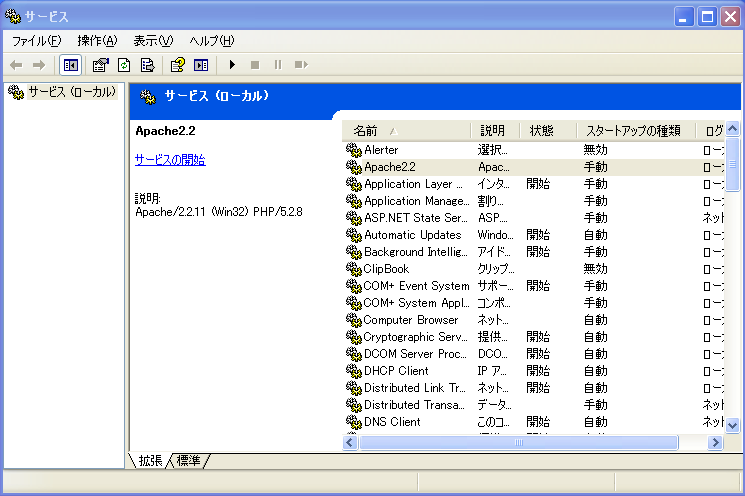
Task: Sort by the 説明 column header
Action: (x=495, y=131)
